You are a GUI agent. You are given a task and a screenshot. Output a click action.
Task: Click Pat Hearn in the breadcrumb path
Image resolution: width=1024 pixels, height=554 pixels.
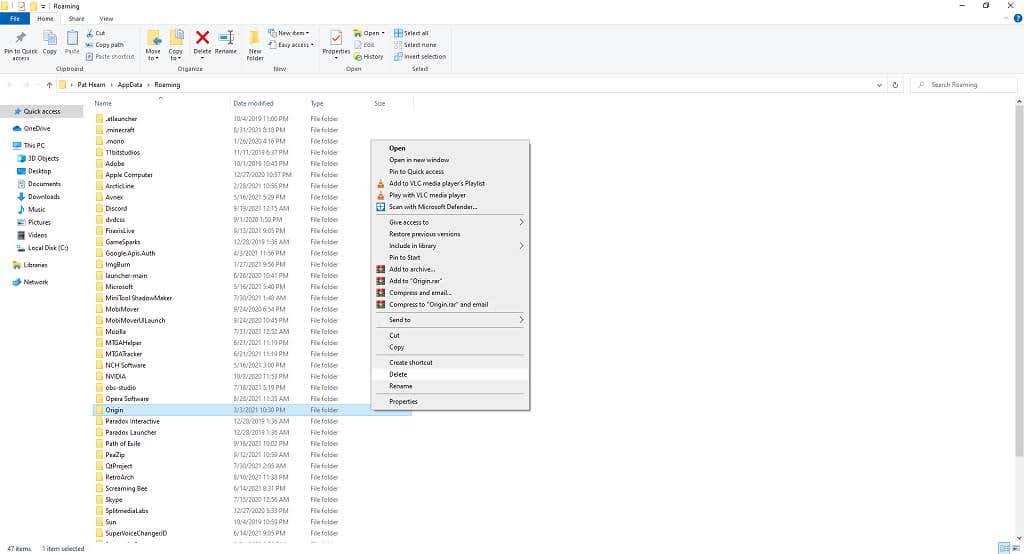click(x=91, y=85)
